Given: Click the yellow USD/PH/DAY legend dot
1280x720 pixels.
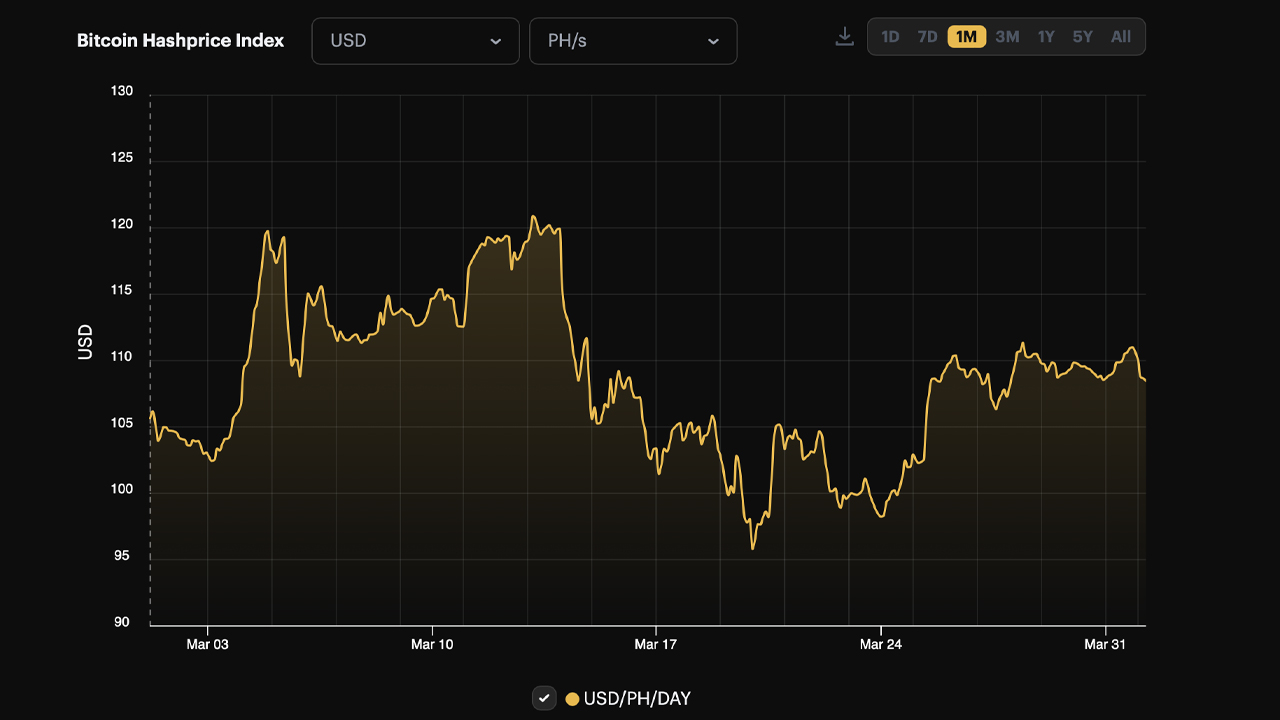Looking at the screenshot, I should pyautogui.click(x=573, y=699).
